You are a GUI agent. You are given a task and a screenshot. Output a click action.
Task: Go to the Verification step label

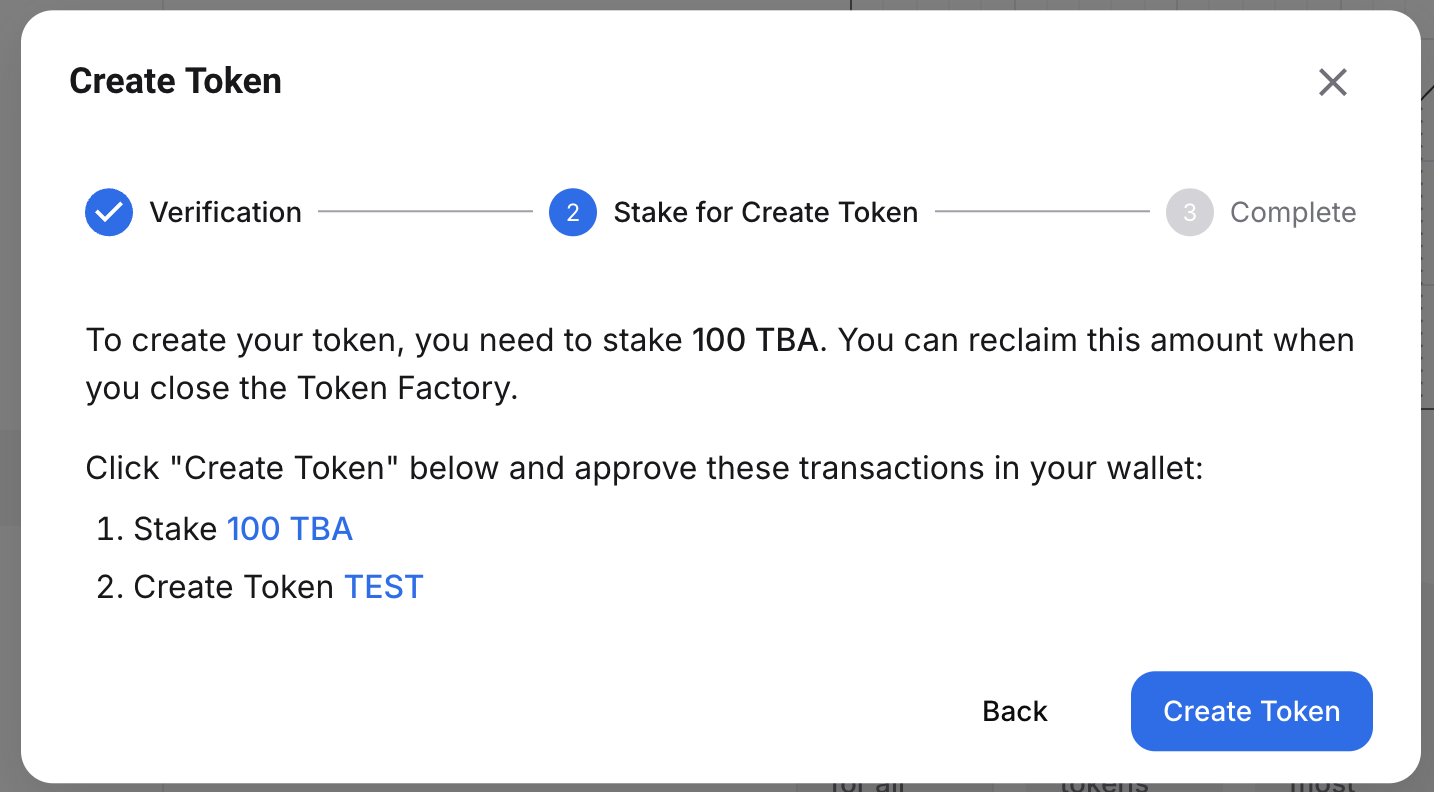[x=225, y=212]
